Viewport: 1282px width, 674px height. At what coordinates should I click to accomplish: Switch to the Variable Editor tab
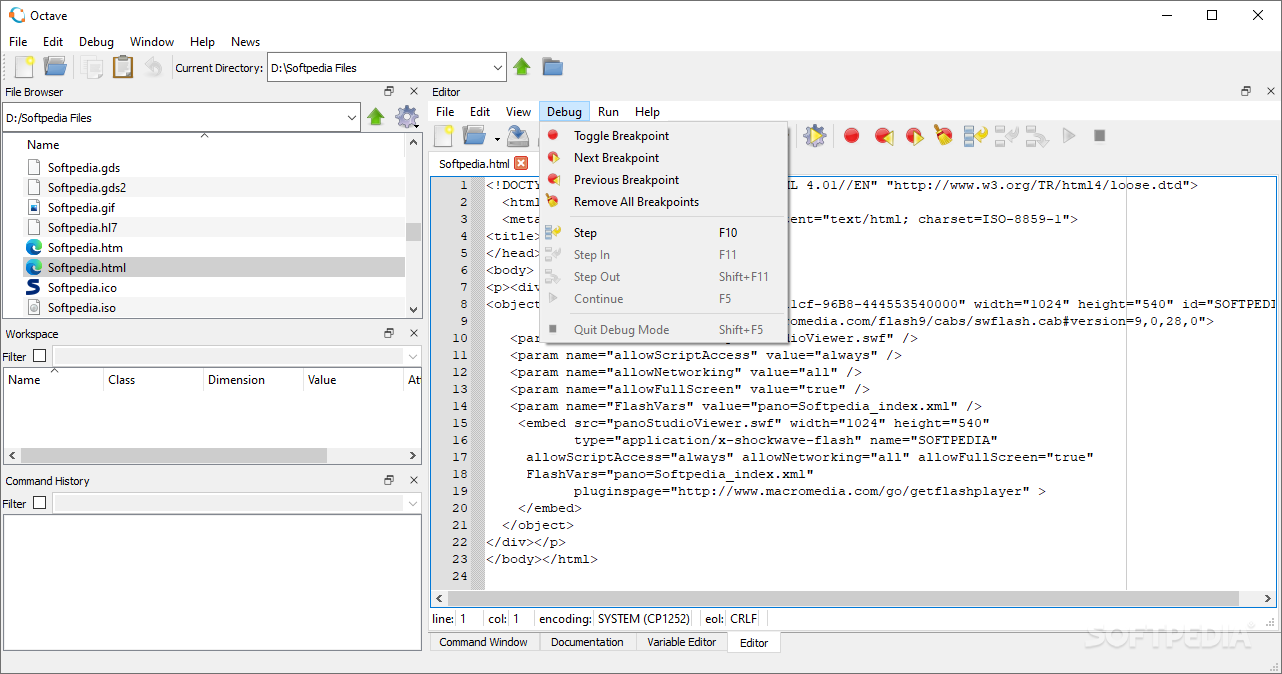[x=682, y=642]
